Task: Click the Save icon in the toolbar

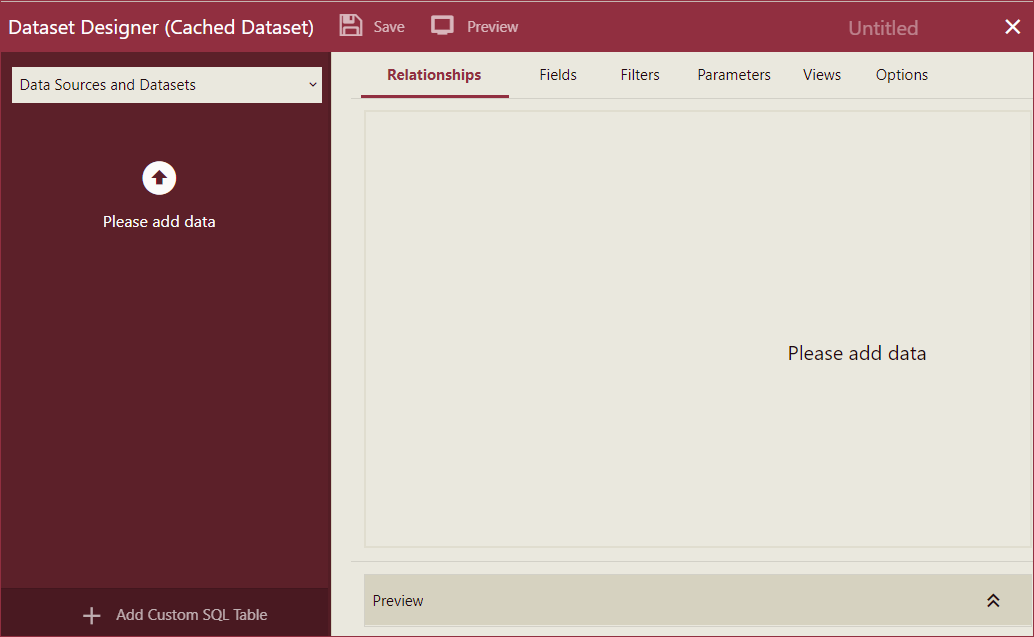Action: point(349,26)
